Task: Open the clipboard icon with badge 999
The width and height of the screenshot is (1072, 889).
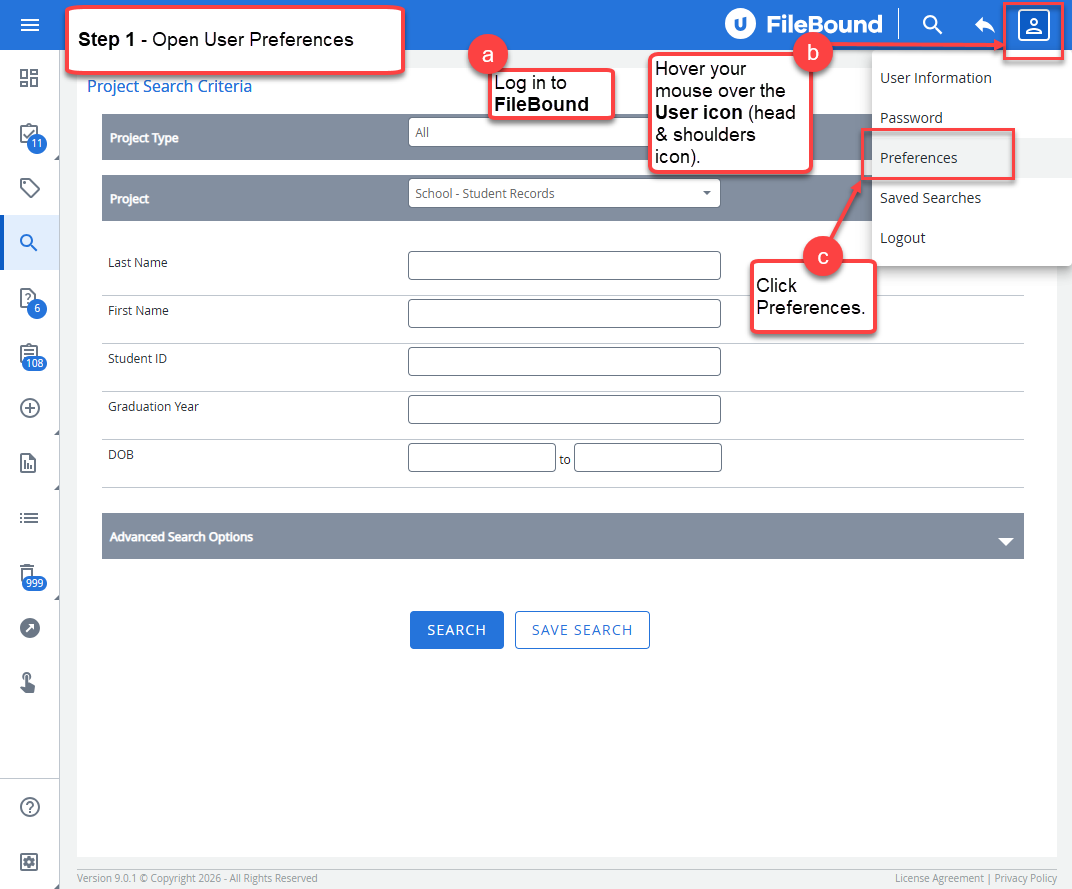Action: (31, 577)
